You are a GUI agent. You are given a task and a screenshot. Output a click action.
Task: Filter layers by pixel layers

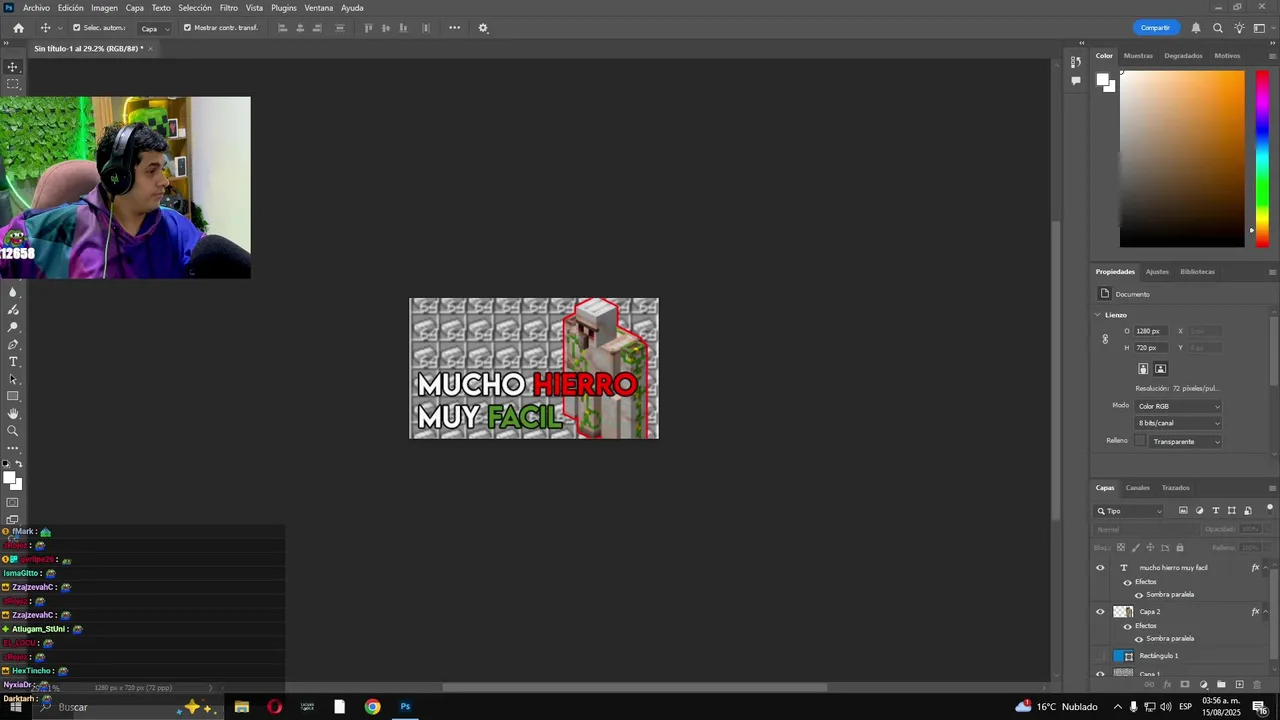tap(1183, 511)
